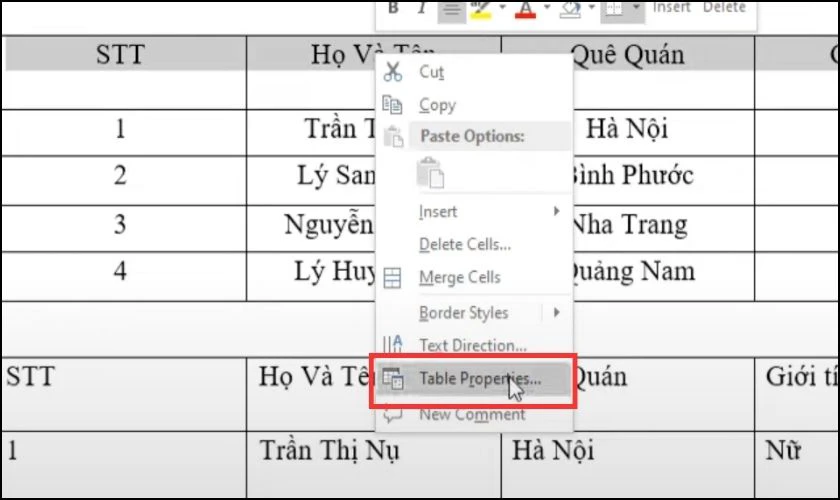This screenshot has height=500, width=840.
Task: Open the Insert submenu
Action: tap(474, 212)
